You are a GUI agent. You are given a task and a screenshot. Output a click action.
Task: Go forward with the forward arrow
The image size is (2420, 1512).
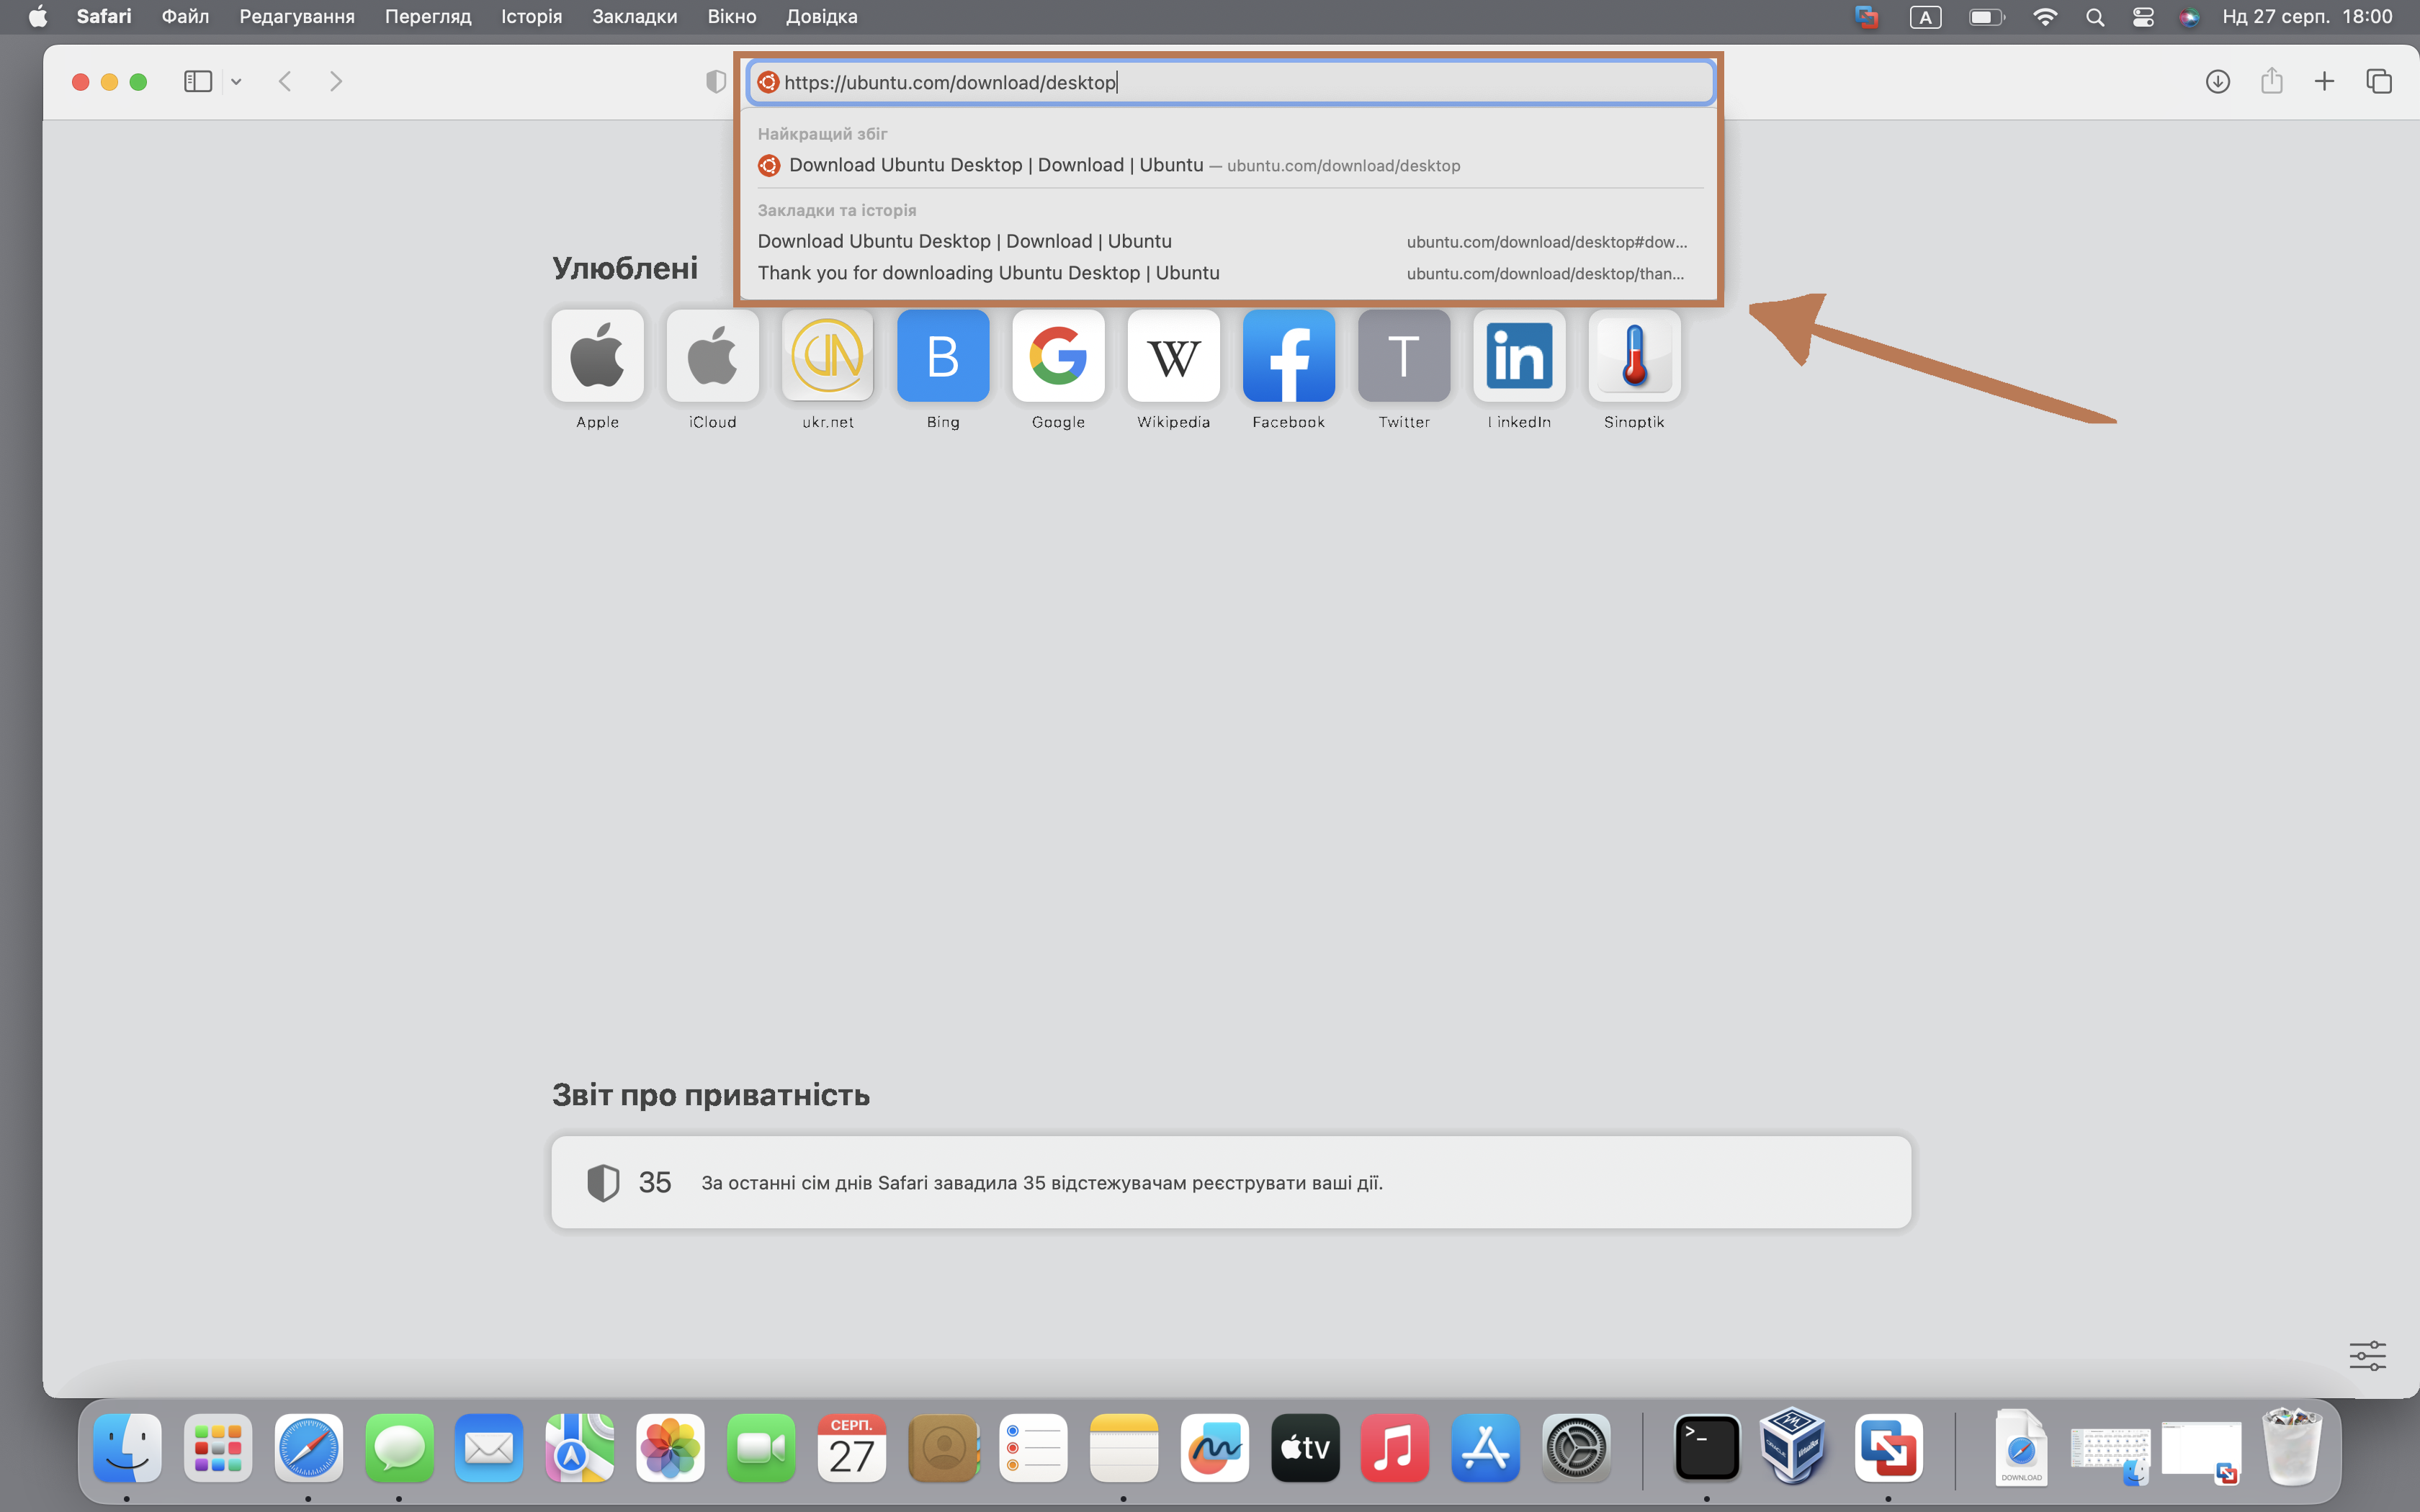pos(336,82)
